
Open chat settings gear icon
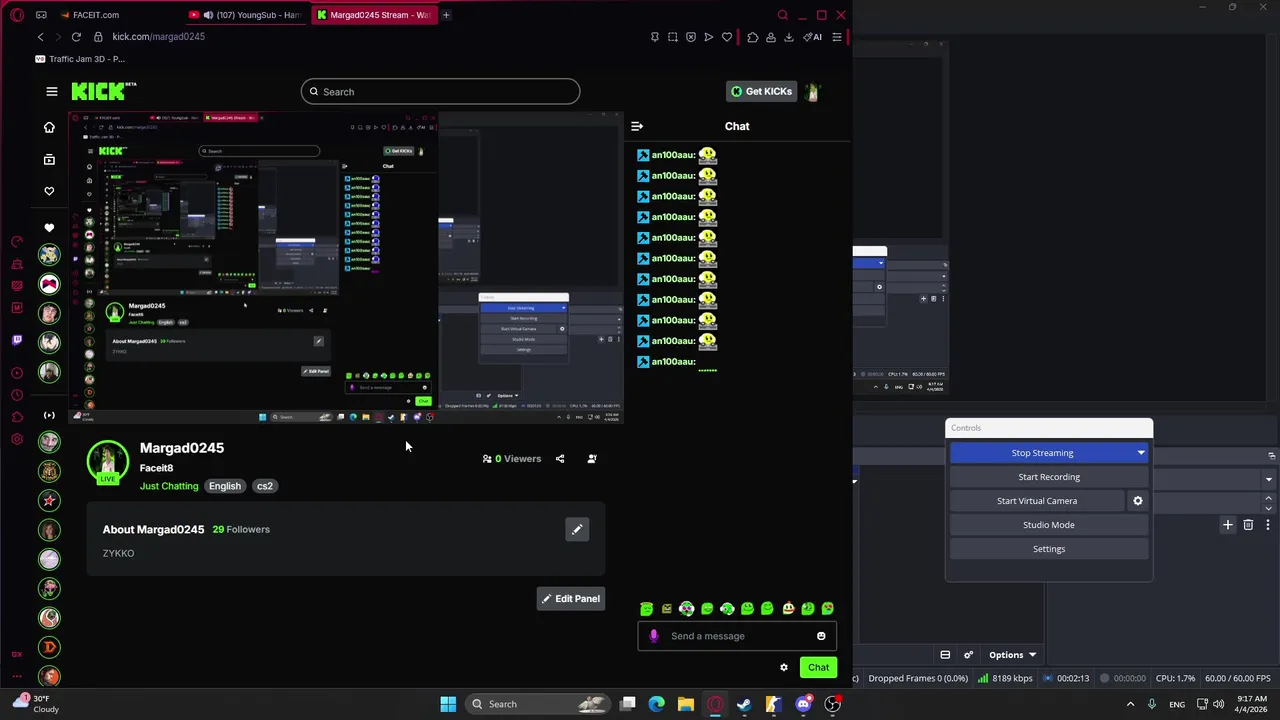tap(784, 667)
